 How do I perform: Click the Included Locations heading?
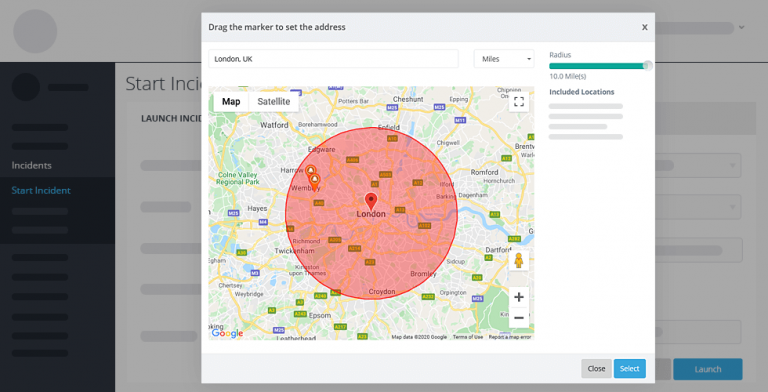point(581,92)
